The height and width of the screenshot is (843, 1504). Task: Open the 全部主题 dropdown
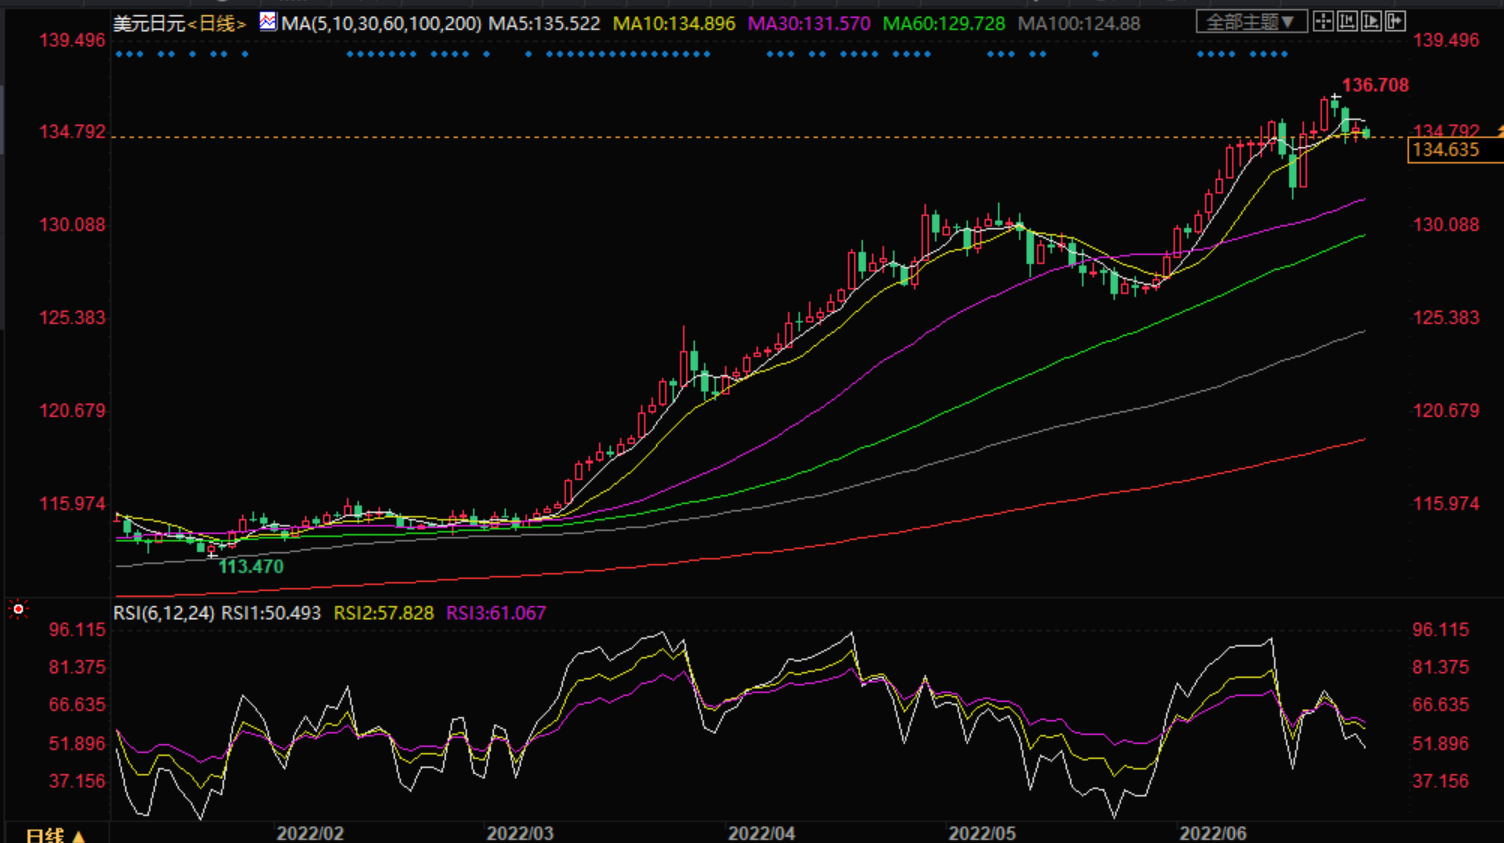click(1251, 21)
